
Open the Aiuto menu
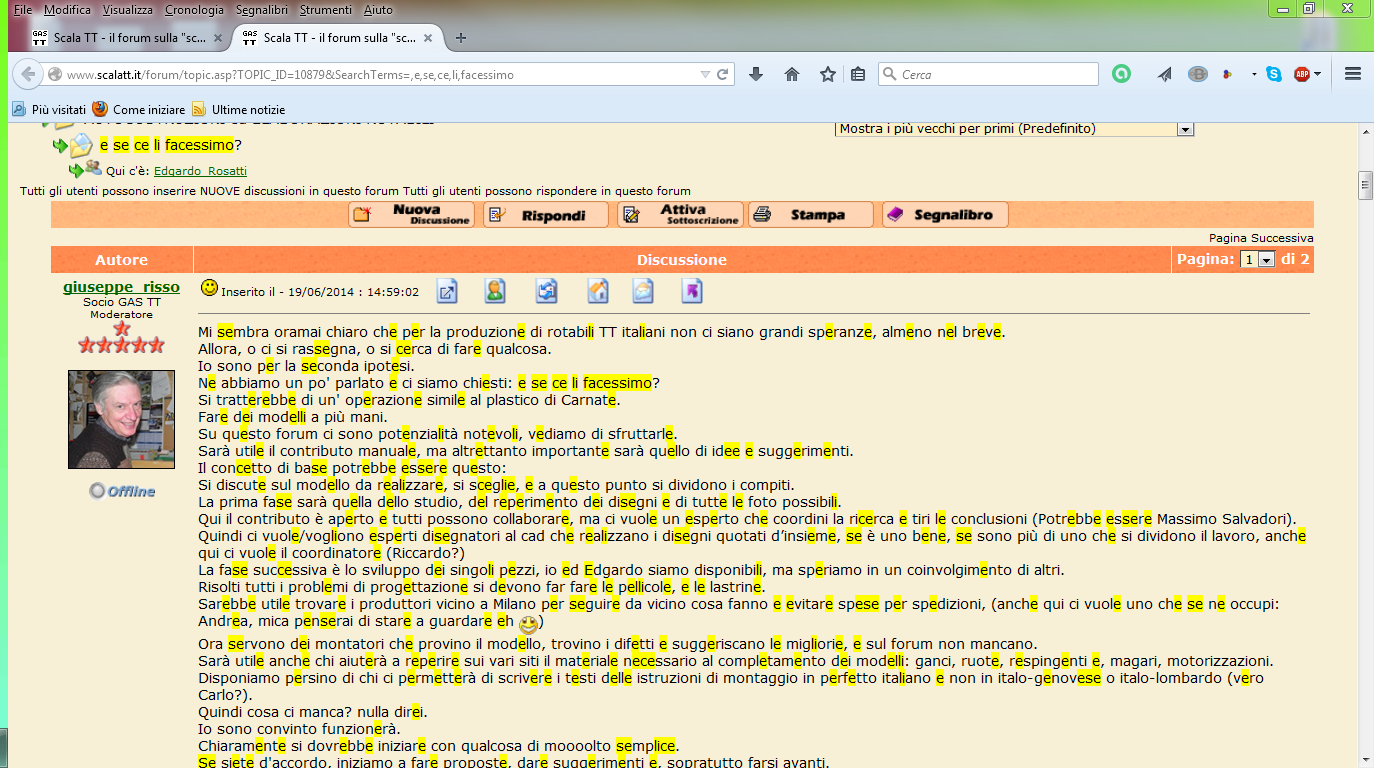(x=378, y=9)
